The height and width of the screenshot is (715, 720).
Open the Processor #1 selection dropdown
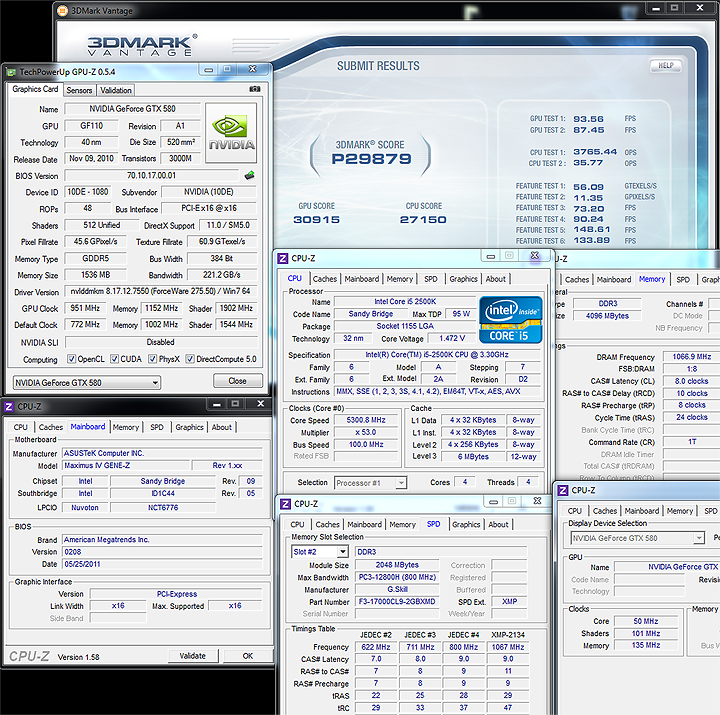click(x=370, y=483)
